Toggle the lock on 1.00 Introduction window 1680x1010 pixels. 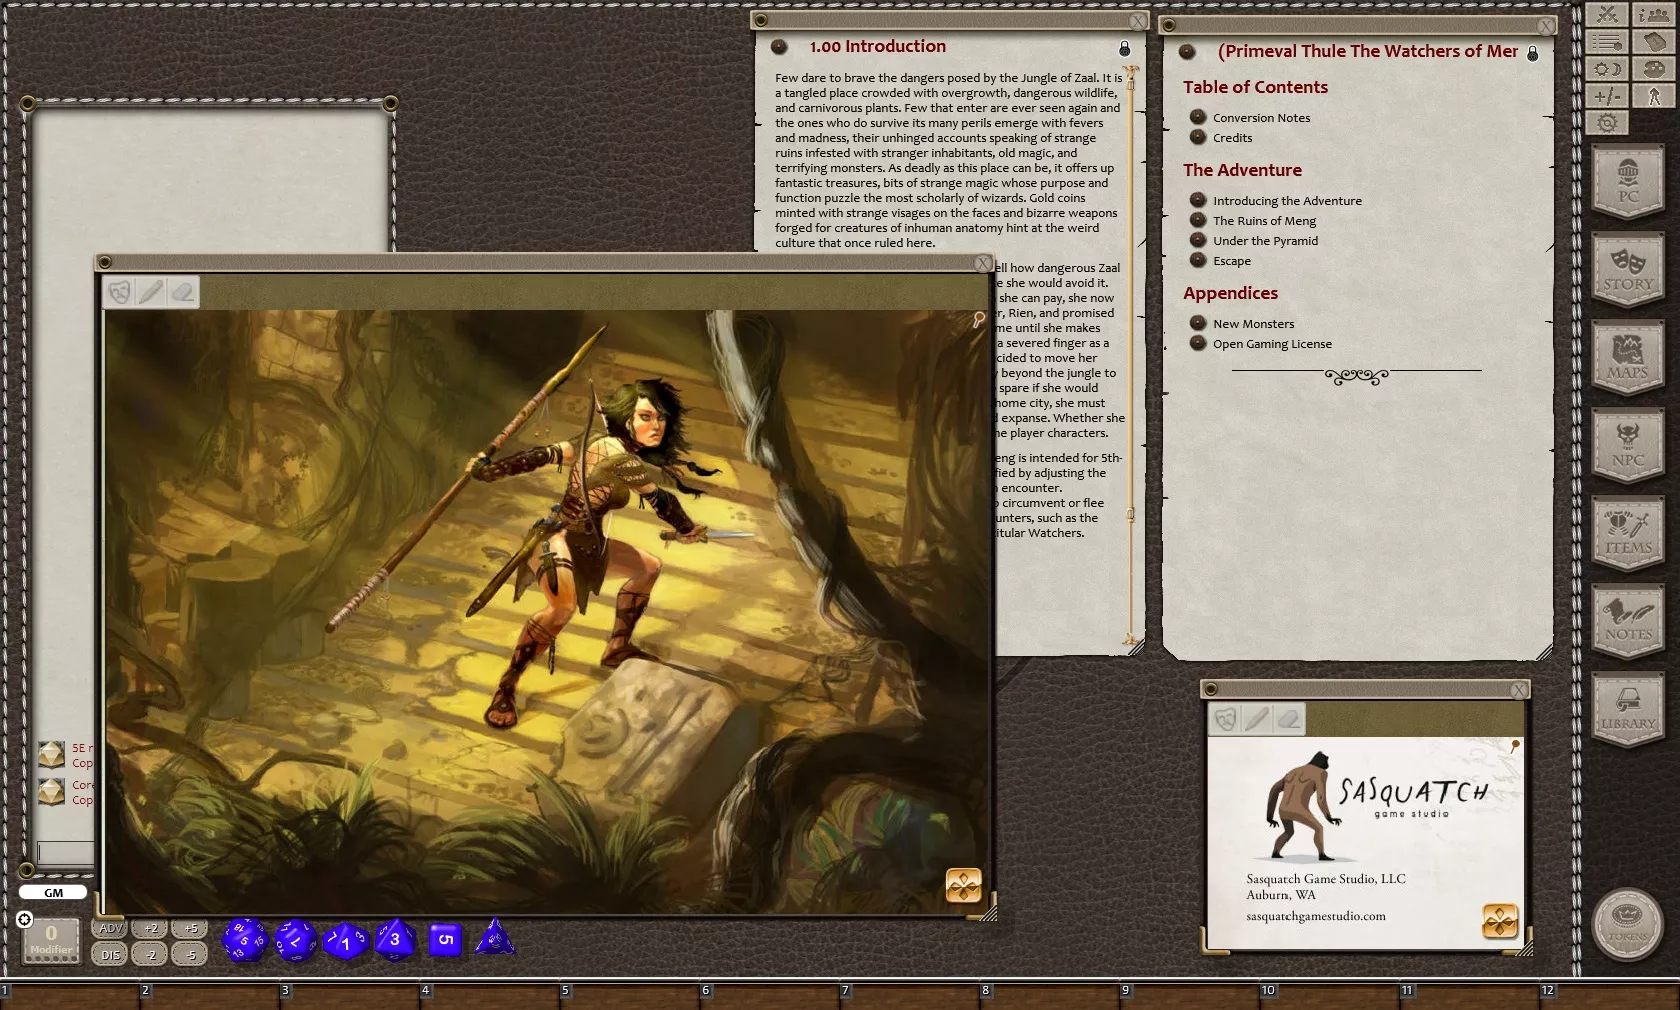(1124, 49)
